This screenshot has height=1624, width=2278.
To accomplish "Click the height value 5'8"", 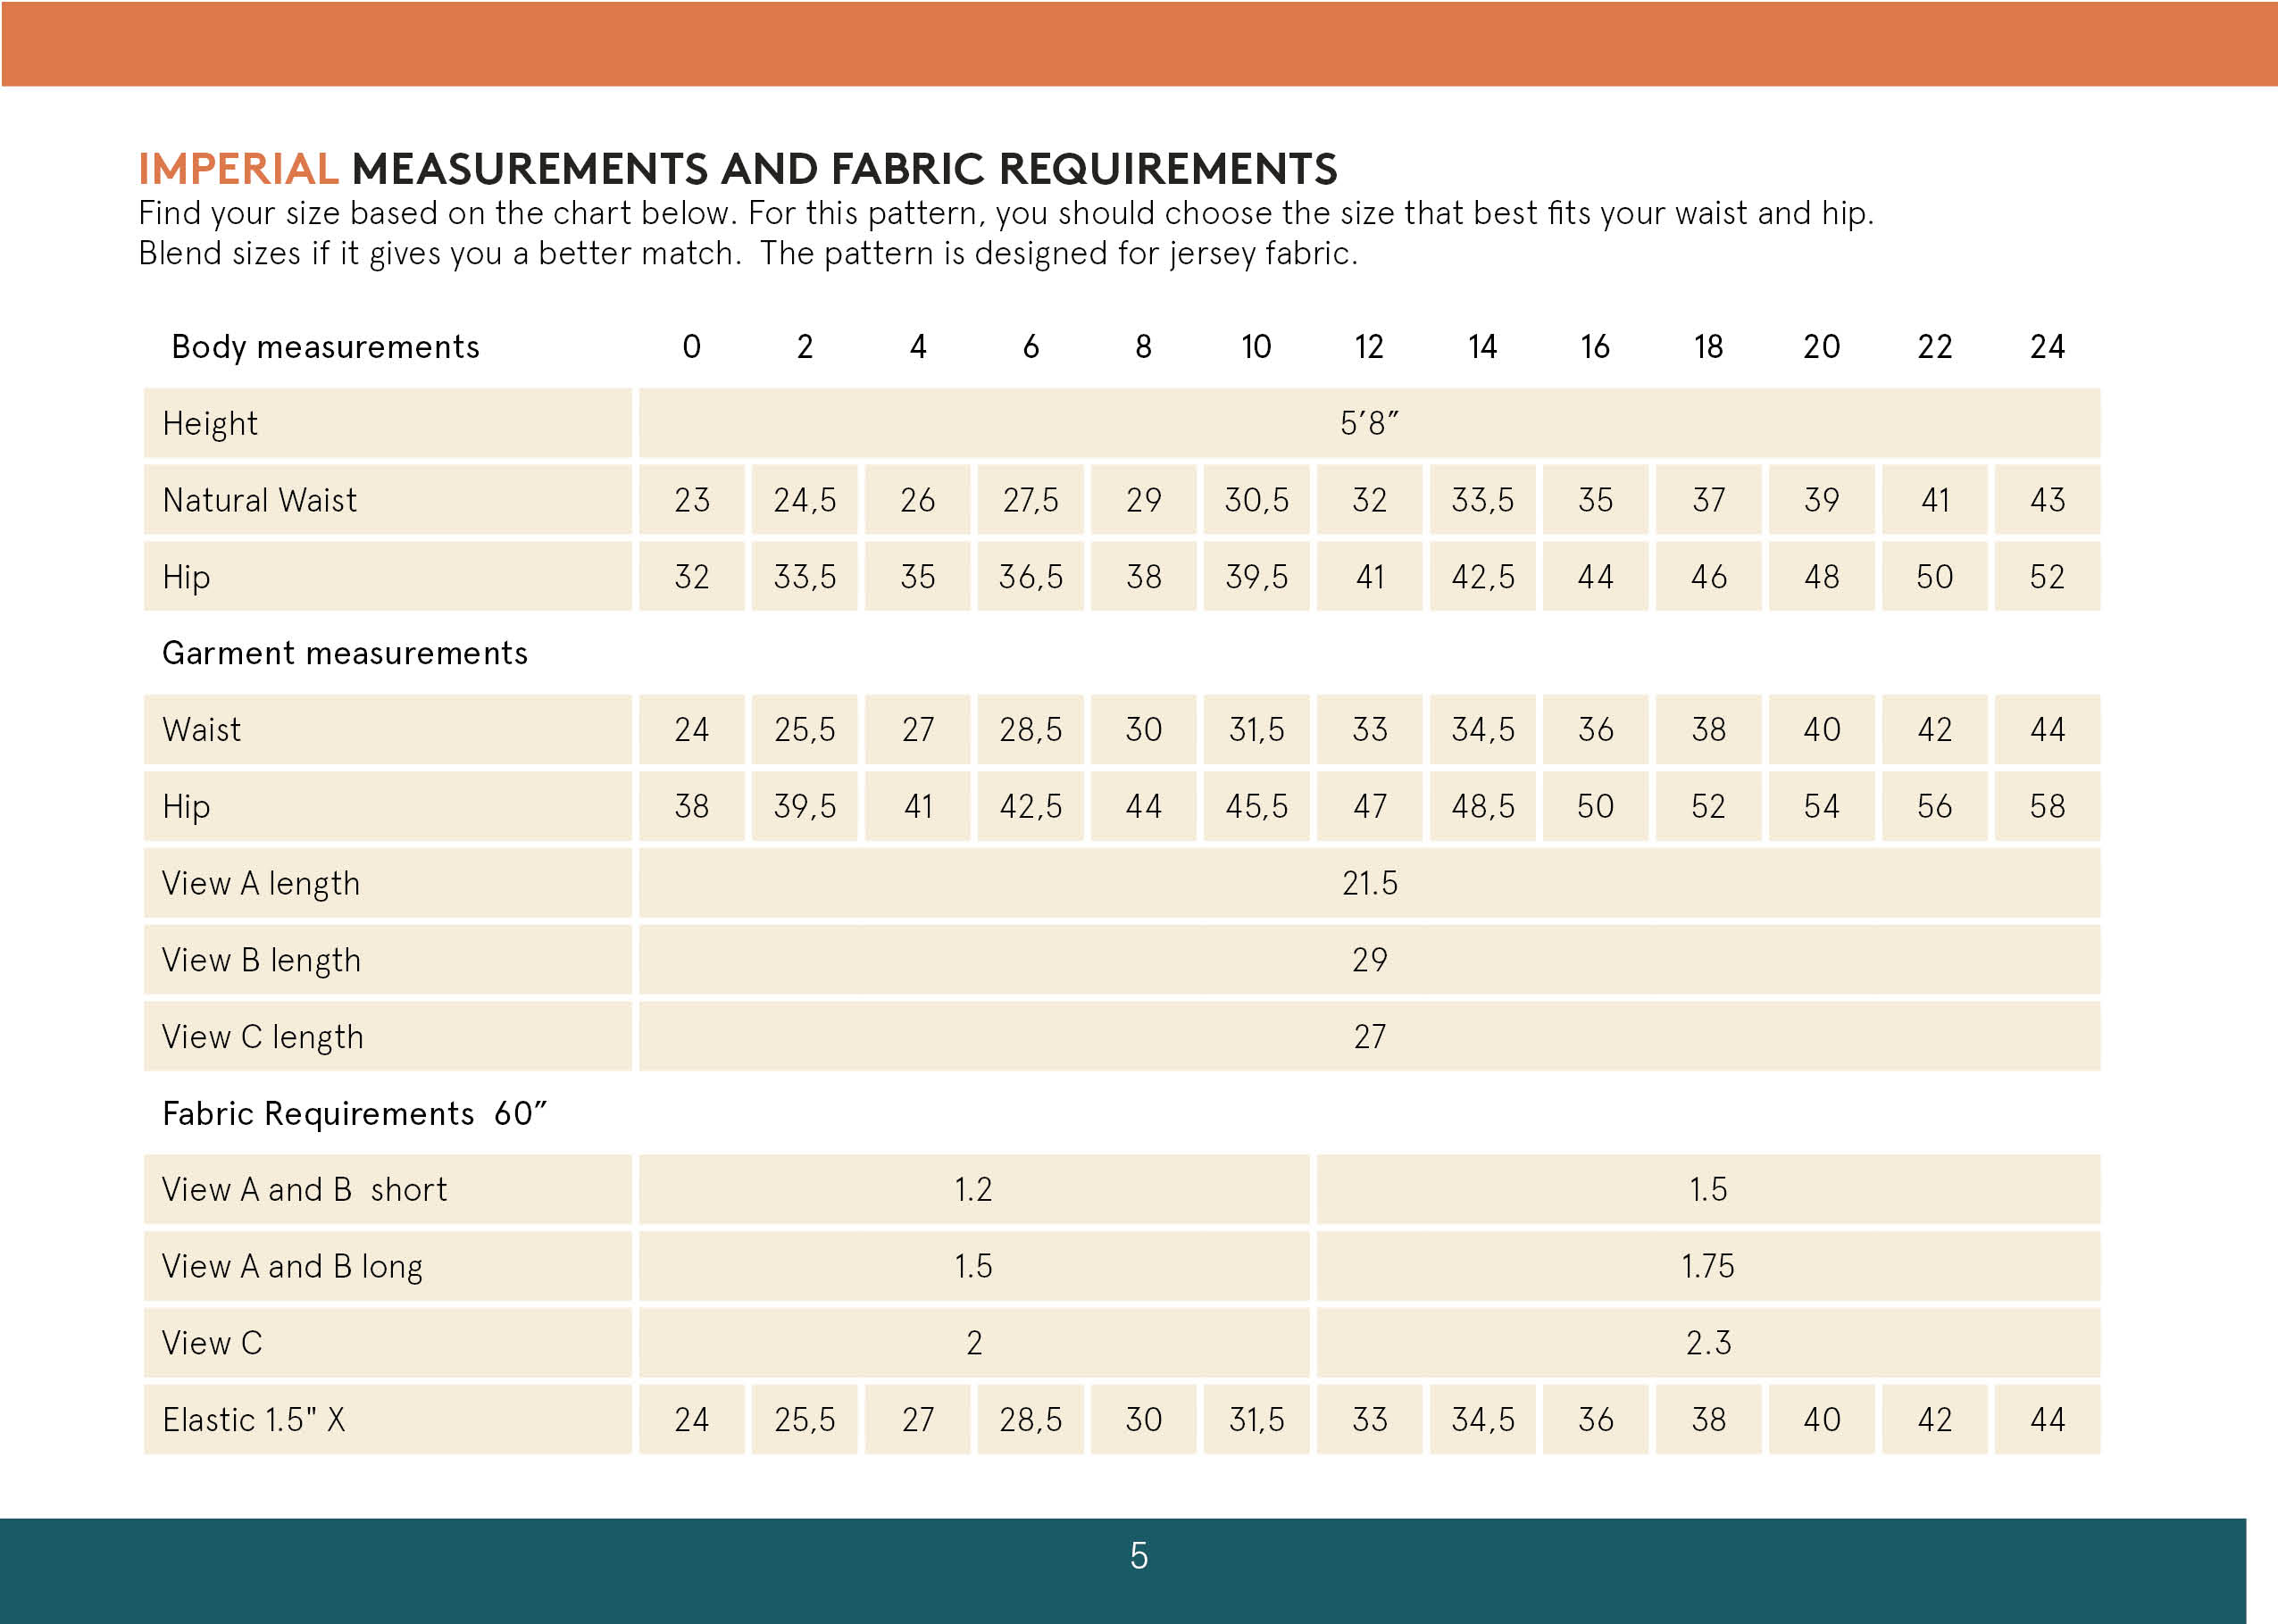I will pyautogui.click(x=1369, y=424).
